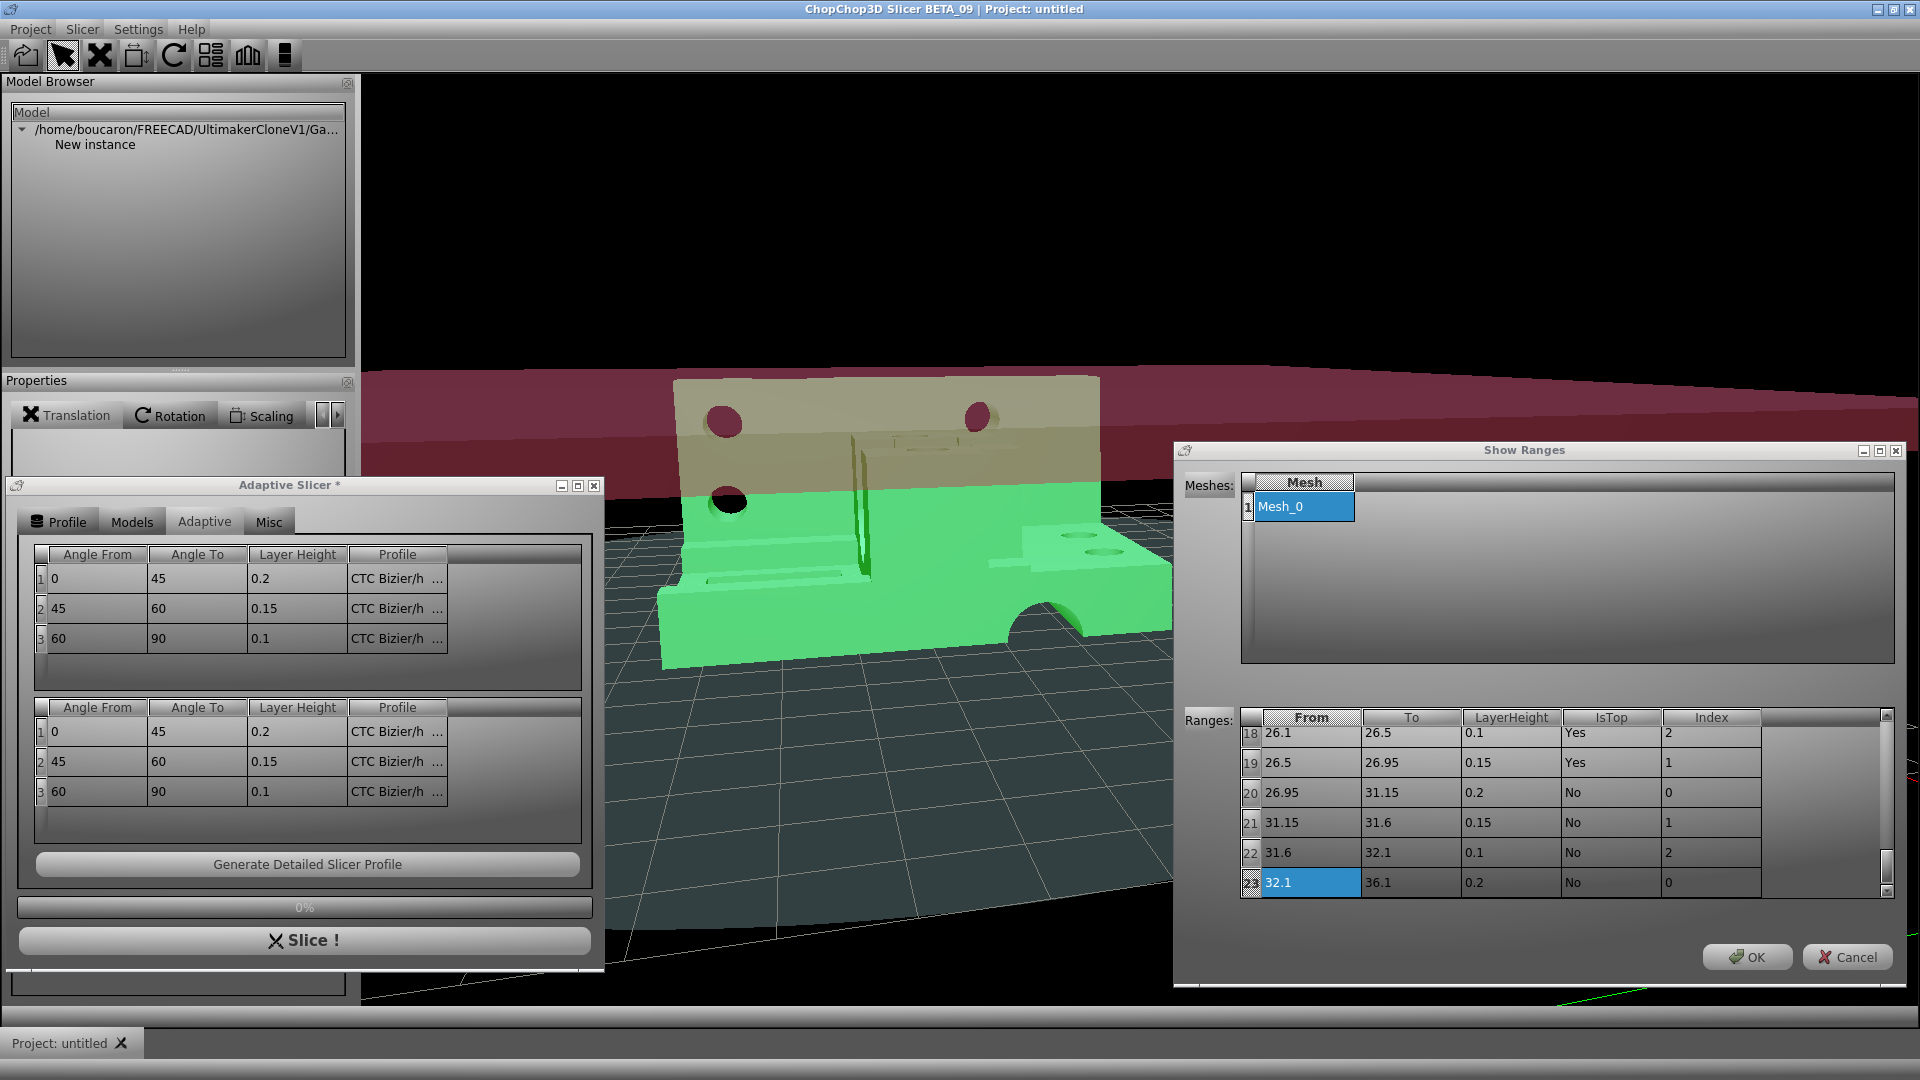Click the layered cylinder toolbar icon
Viewport: 1920px width, 1080px height.
click(x=285, y=56)
